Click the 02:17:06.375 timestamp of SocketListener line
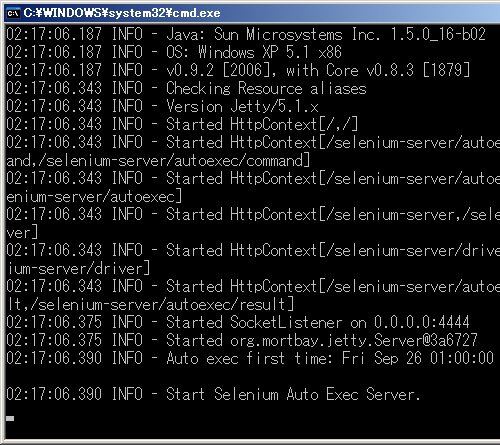The image size is (500, 445). click(54, 322)
